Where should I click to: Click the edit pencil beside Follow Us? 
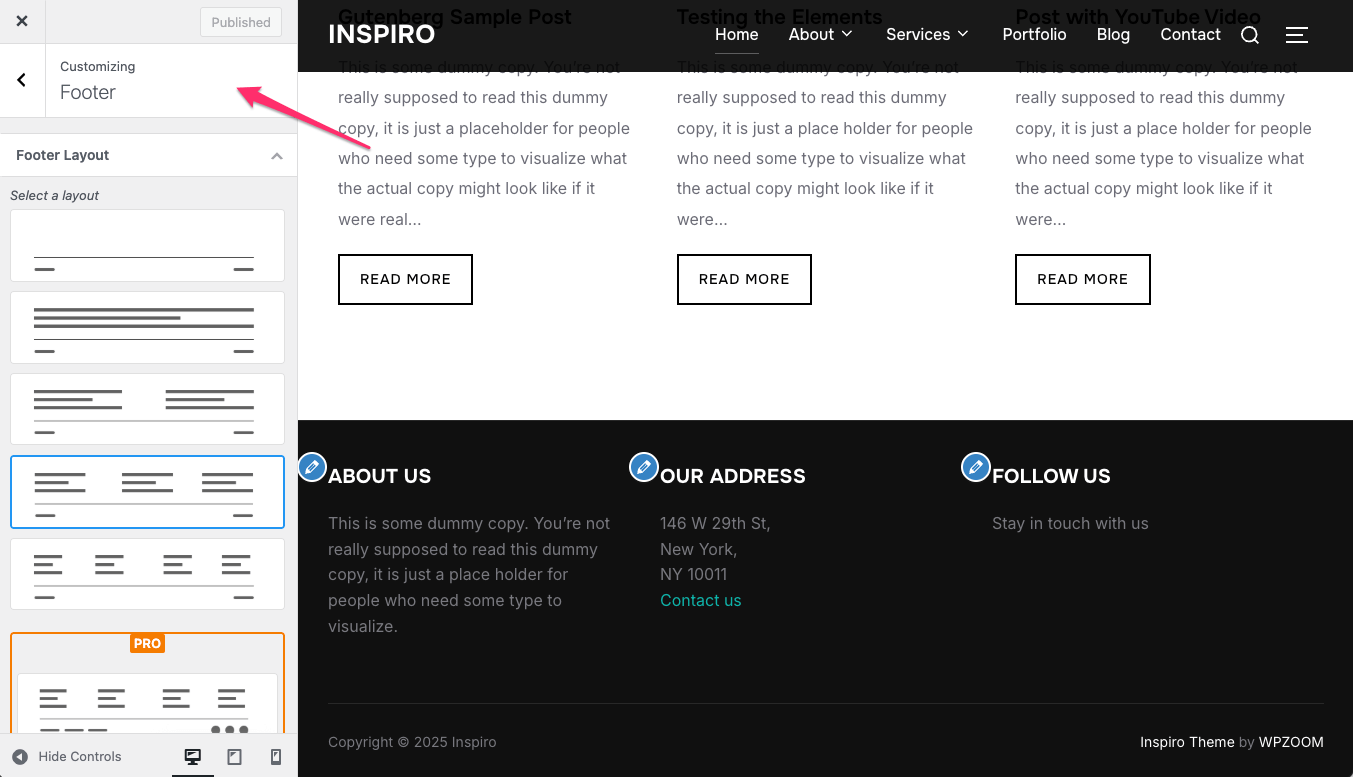point(975,467)
